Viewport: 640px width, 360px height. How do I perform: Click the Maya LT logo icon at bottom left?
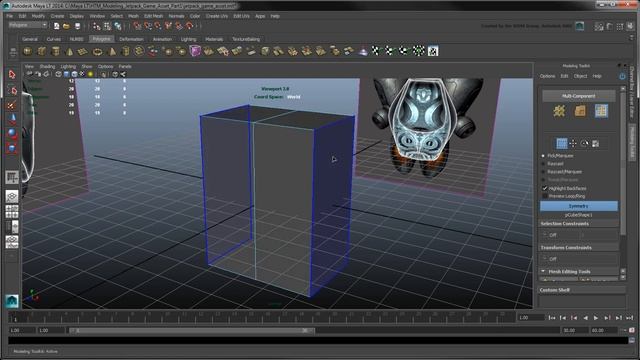pyautogui.click(x=12, y=301)
